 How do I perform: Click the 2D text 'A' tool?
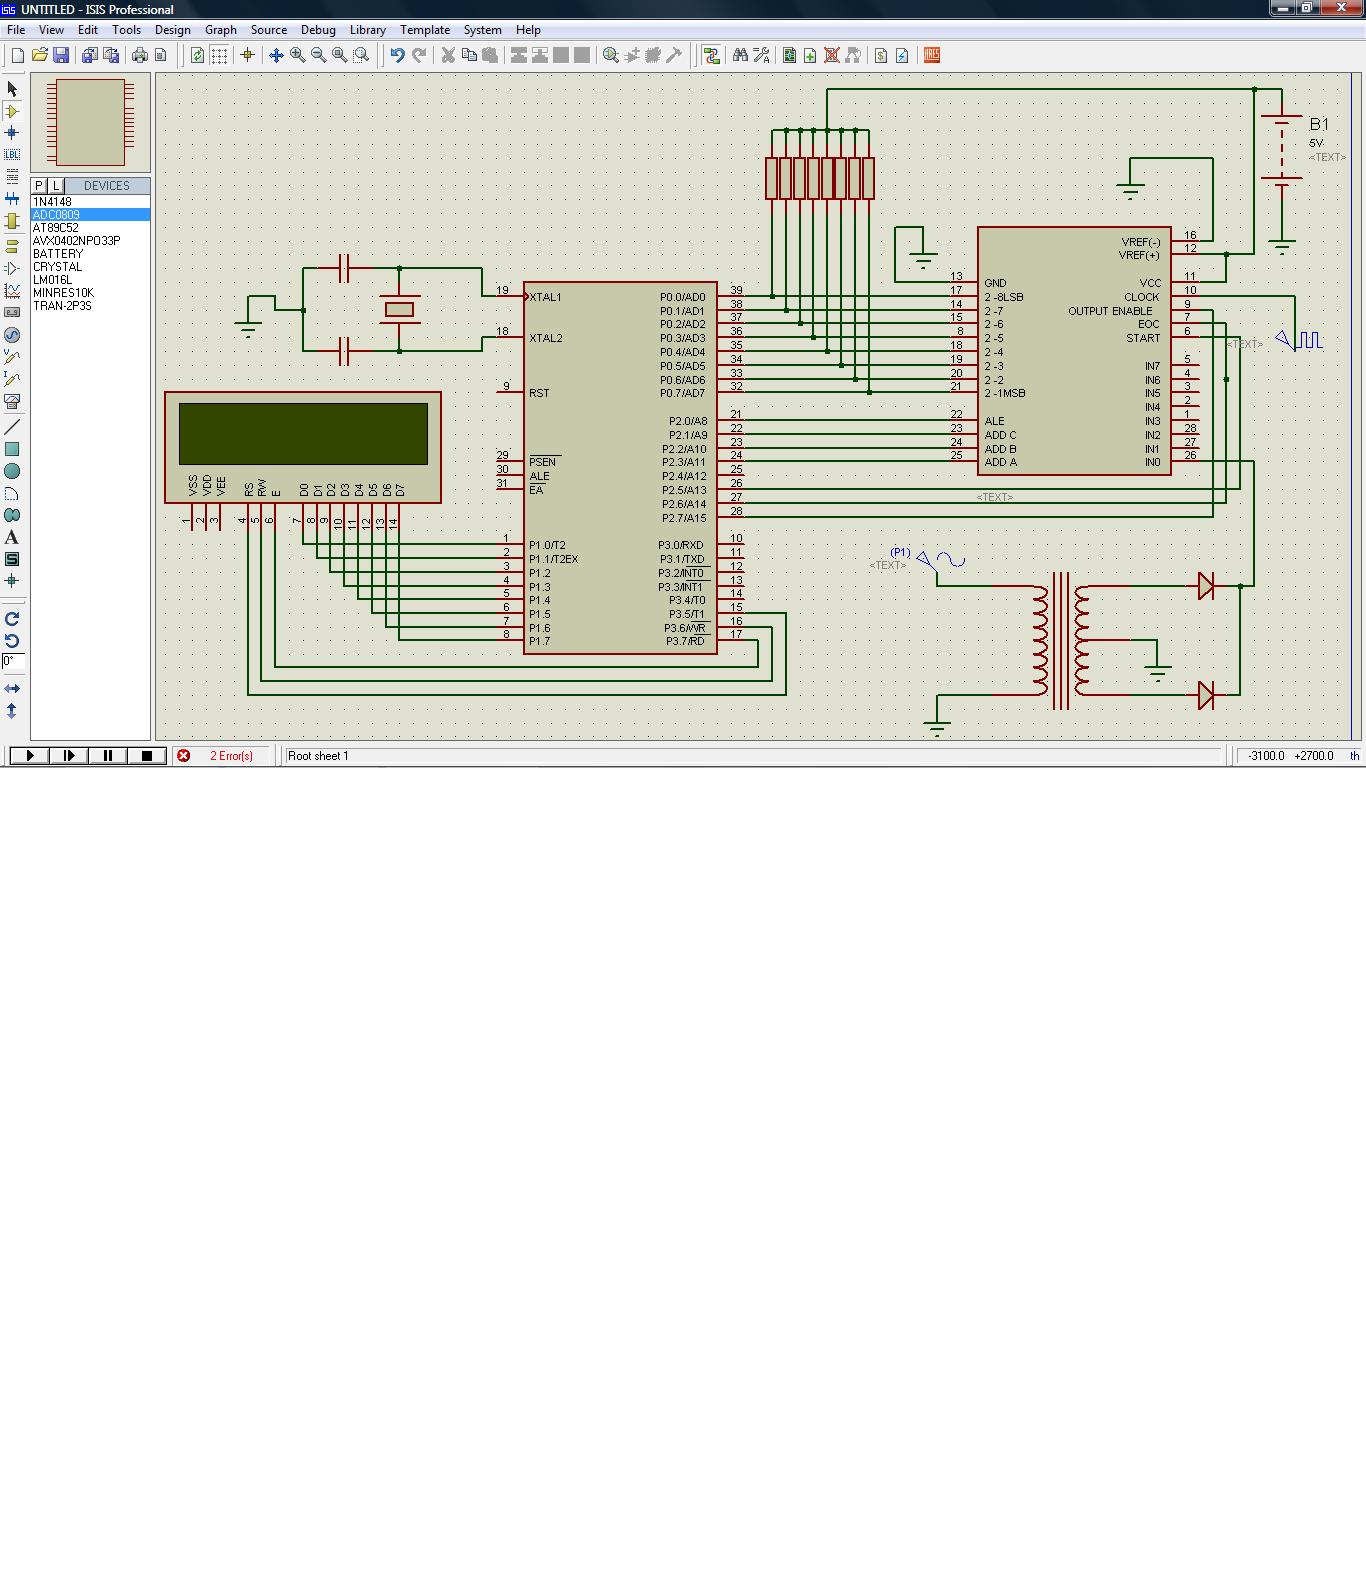click(x=12, y=537)
